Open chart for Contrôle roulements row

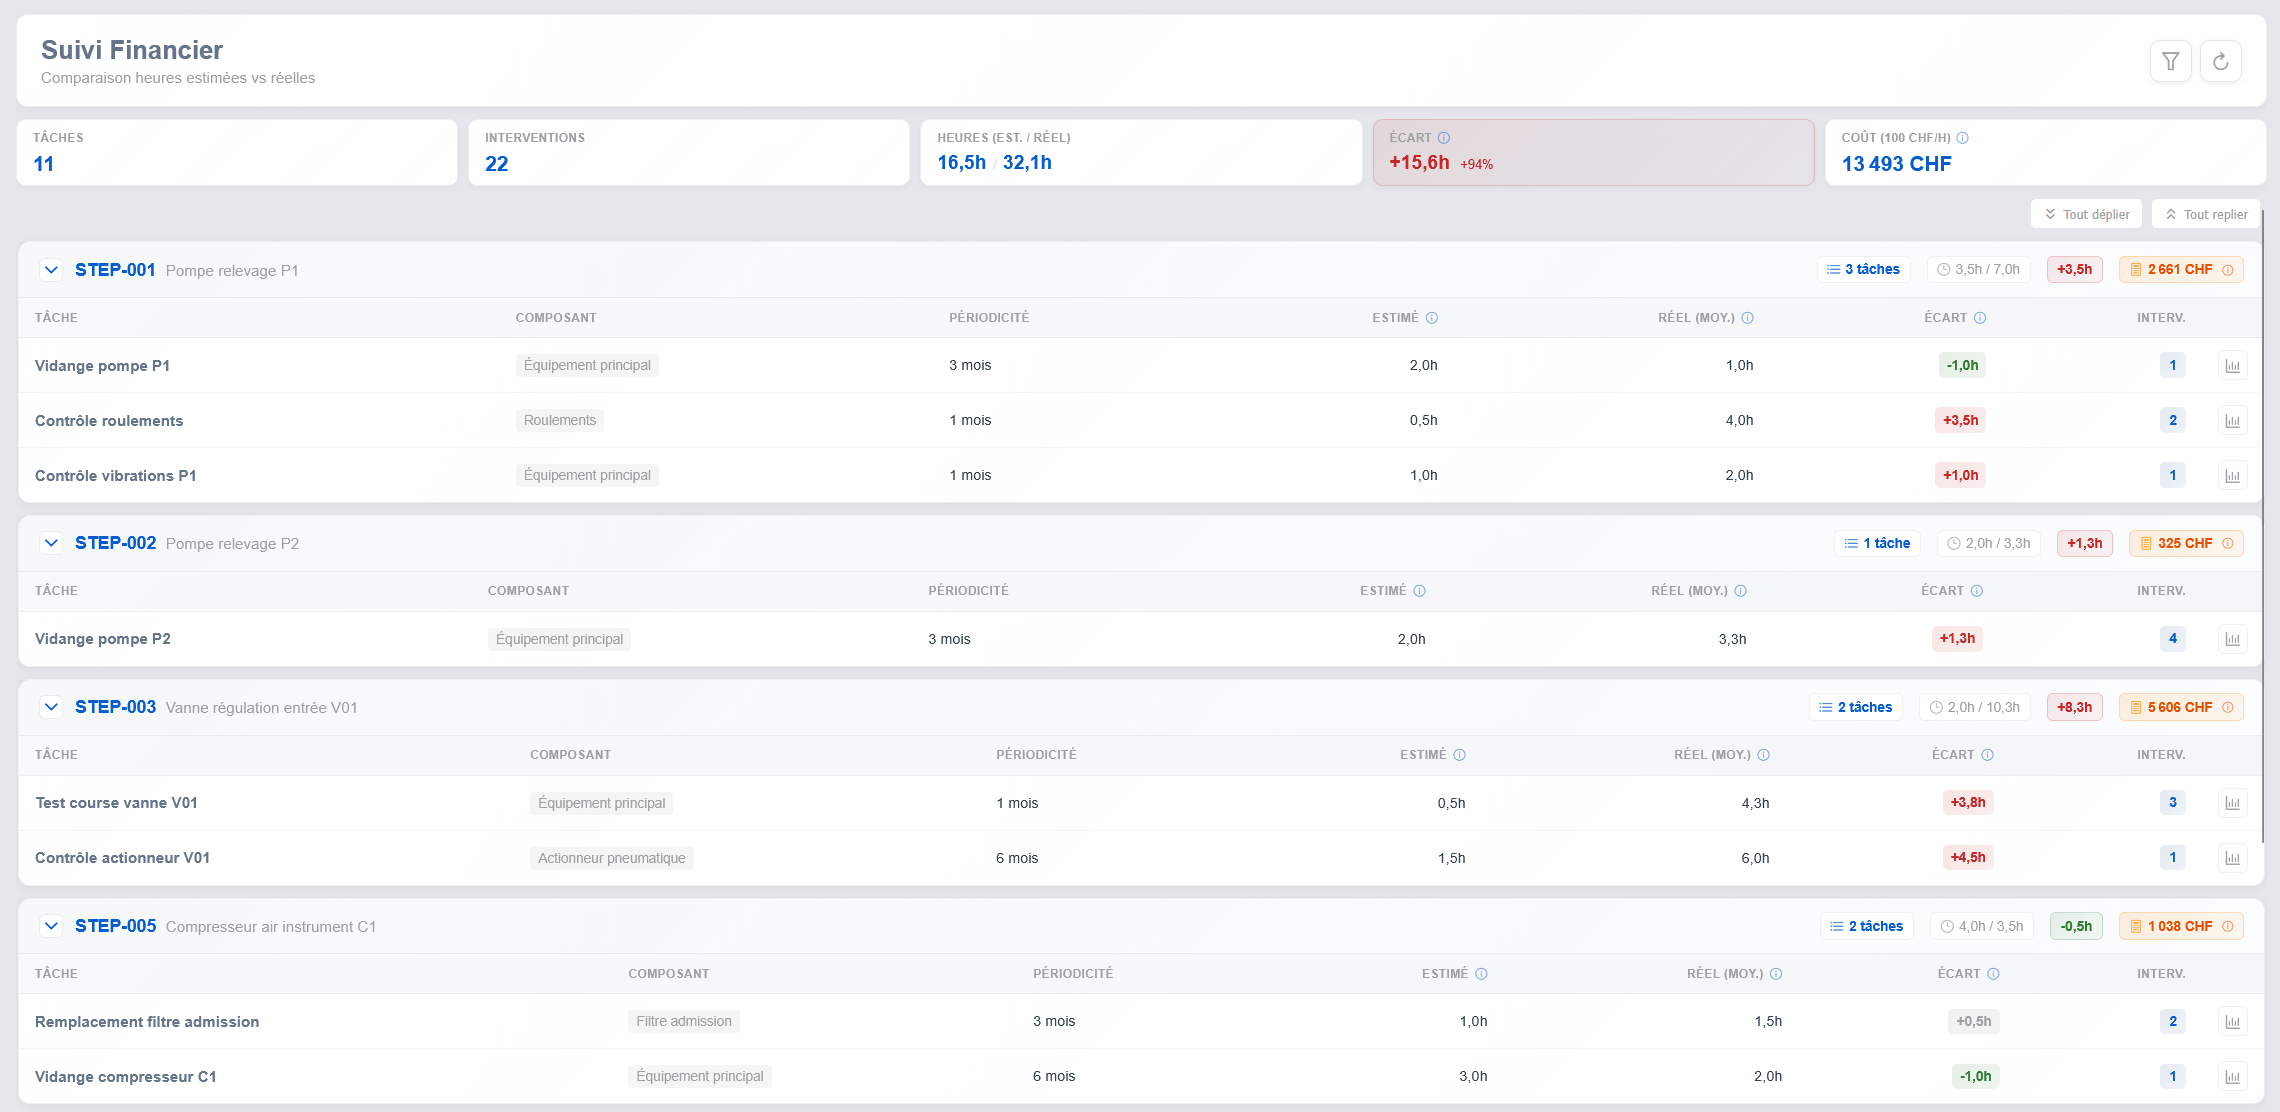click(2232, 421)
